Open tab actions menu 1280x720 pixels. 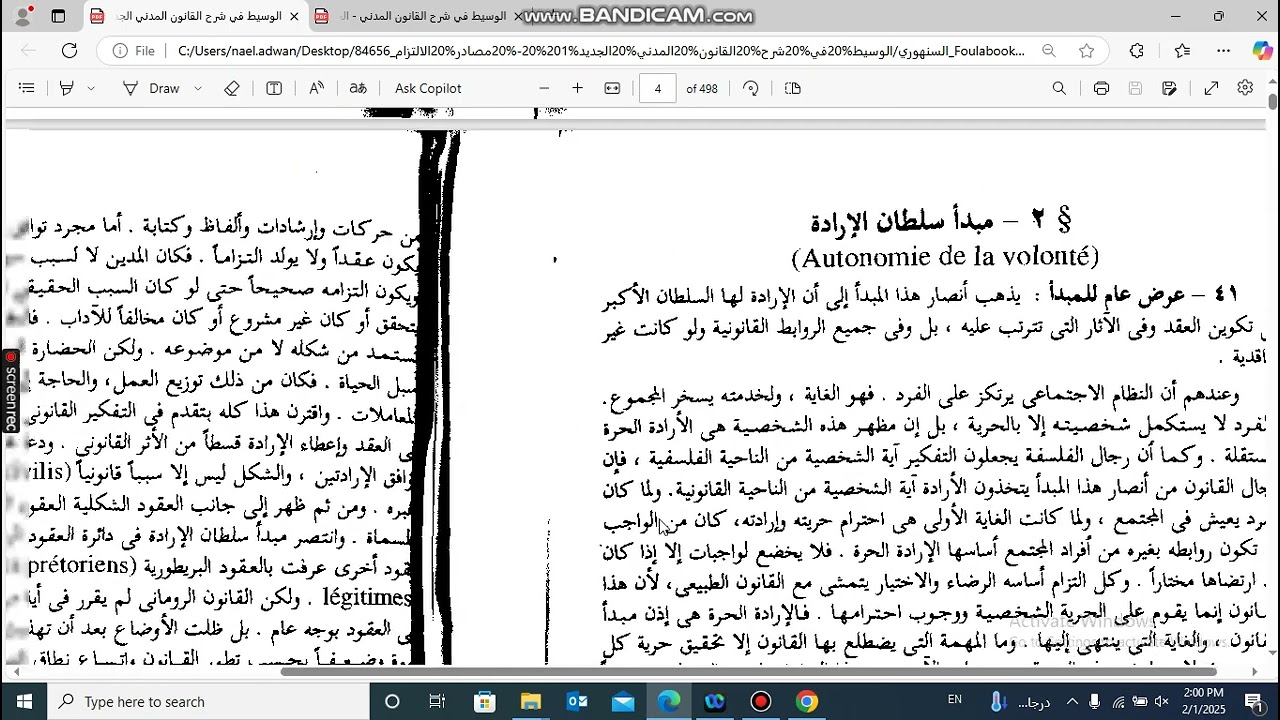coord(59,16)
